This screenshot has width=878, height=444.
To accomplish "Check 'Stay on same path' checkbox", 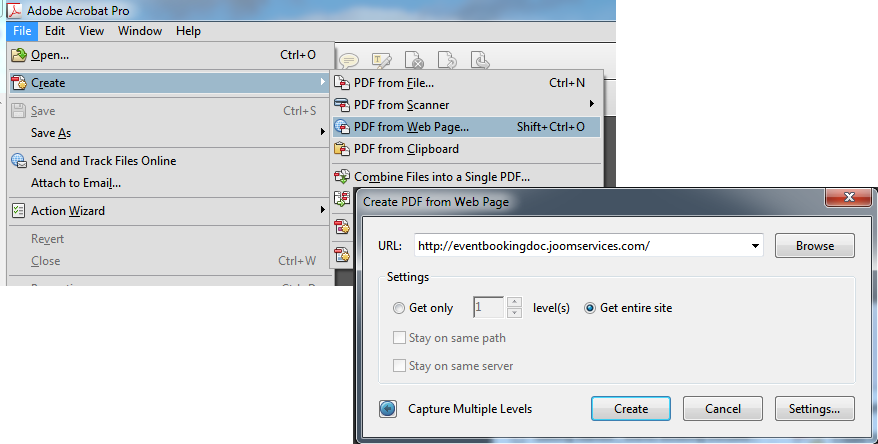I will (400, 338).
